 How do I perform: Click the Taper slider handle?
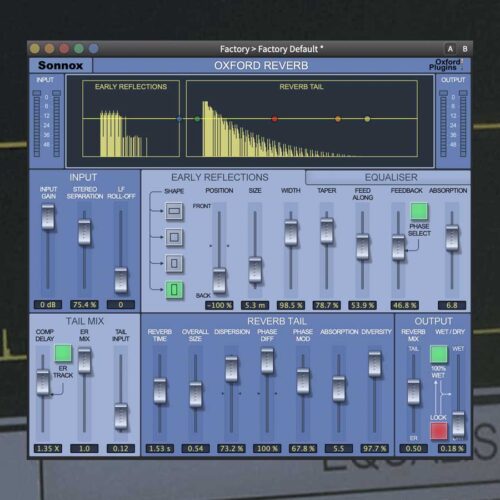pyautogui.click(x=327, y=231)
